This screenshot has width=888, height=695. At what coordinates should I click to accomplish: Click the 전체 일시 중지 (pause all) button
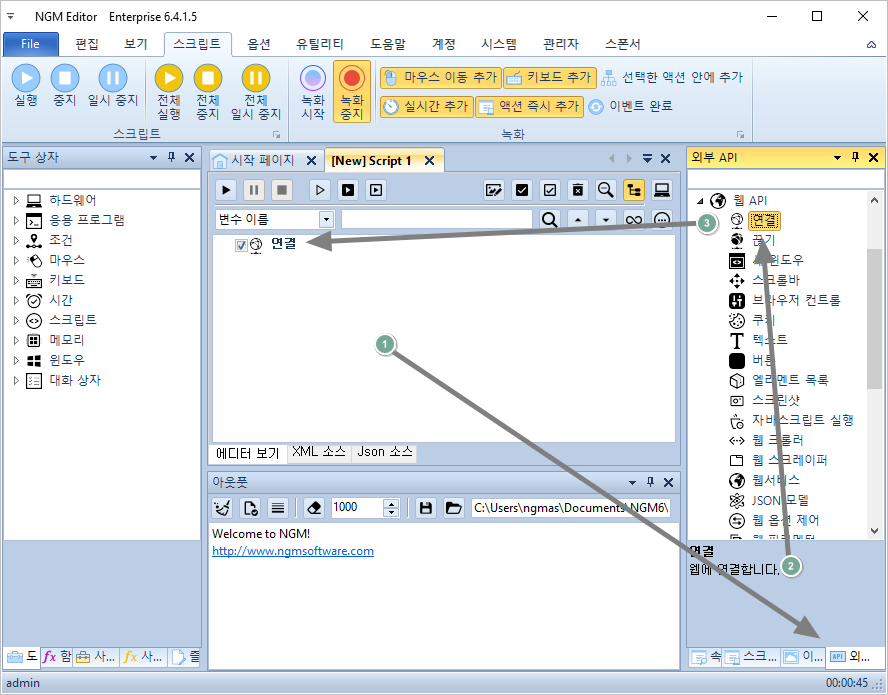(x=256, y=92)
